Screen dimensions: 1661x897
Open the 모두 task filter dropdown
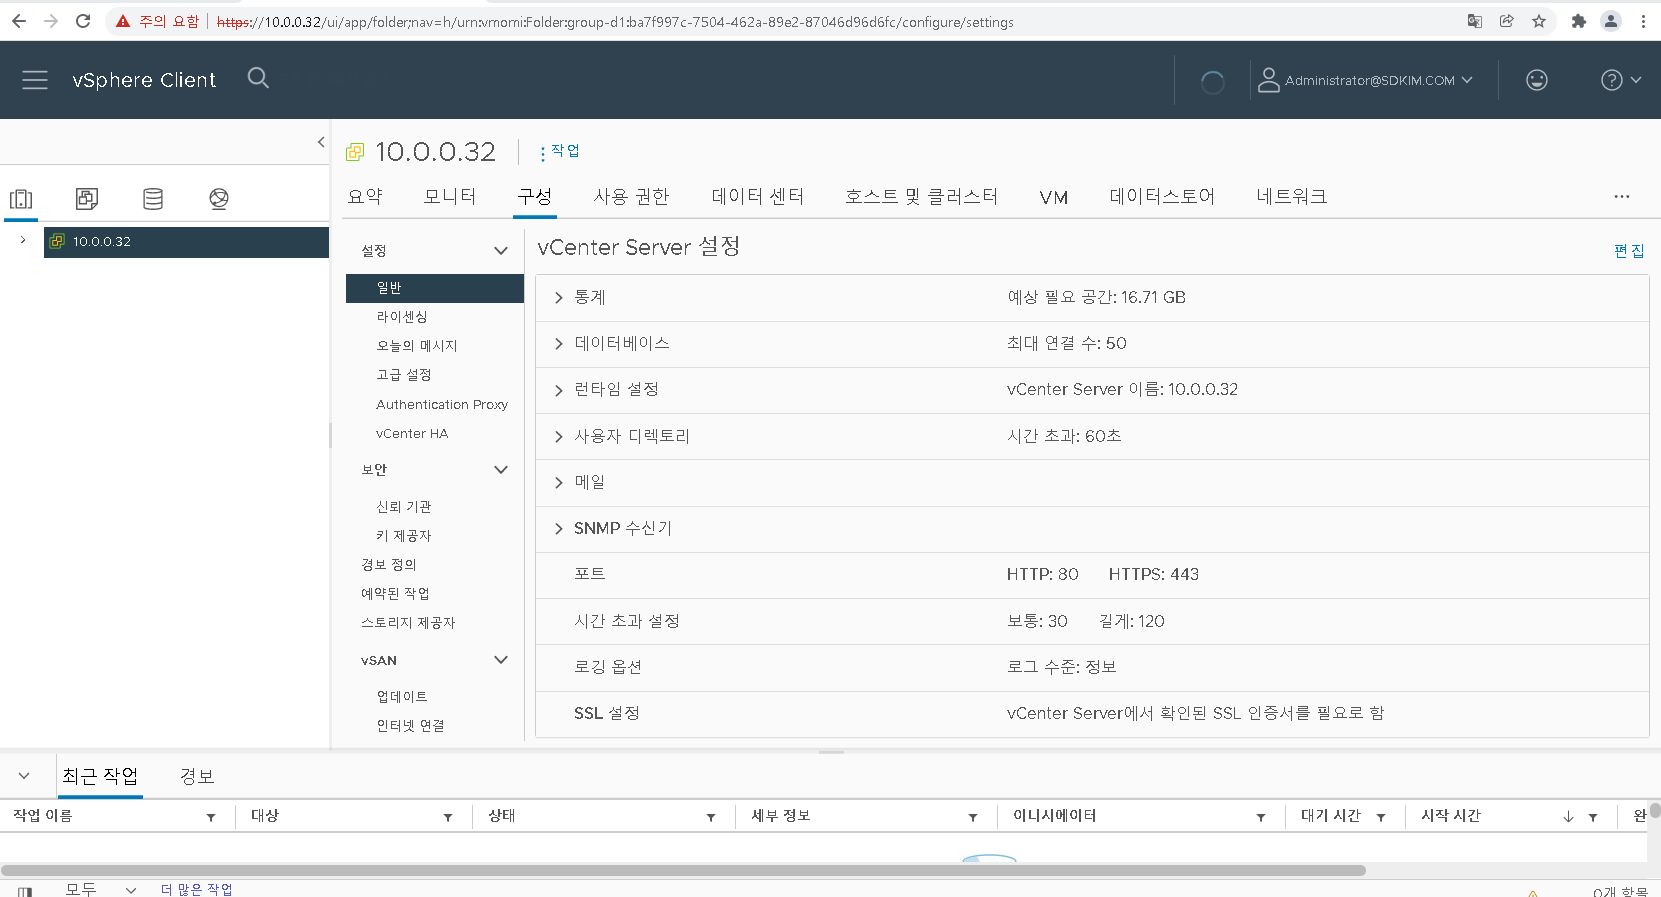click(x=100, y=889)
